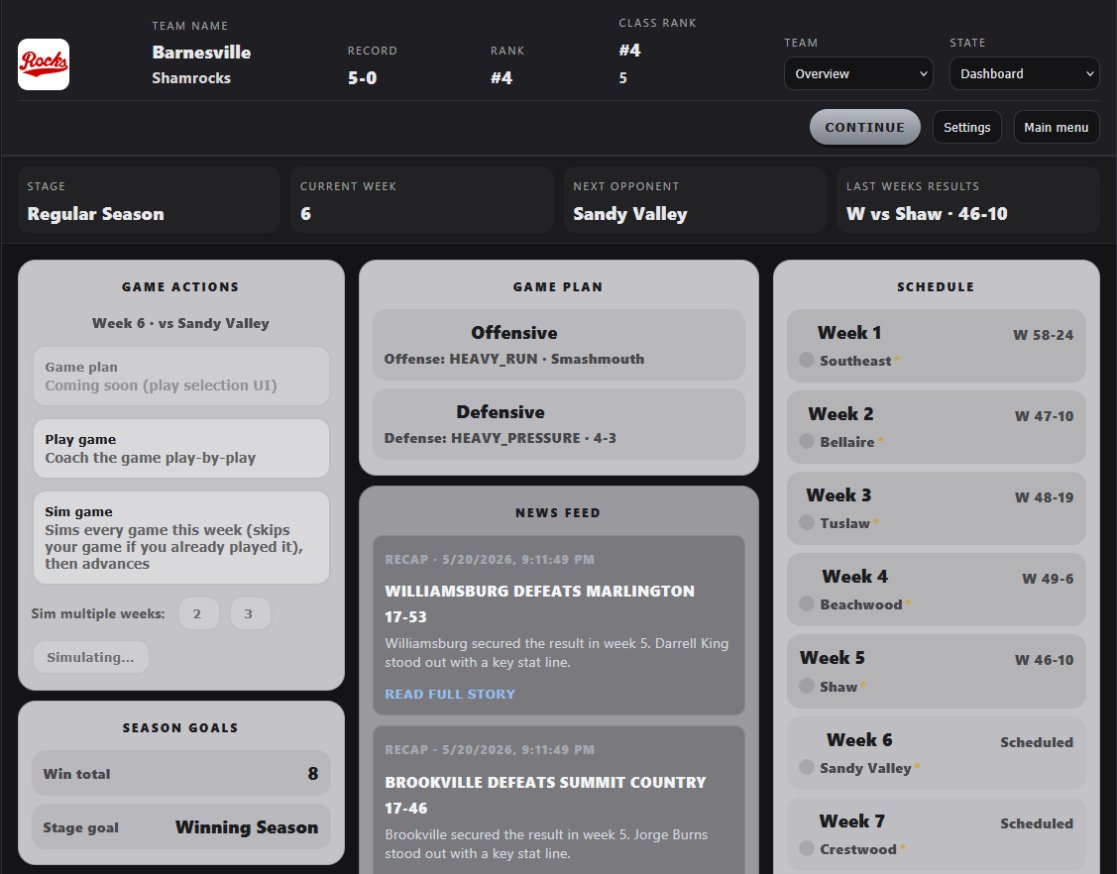This screenshot has height=874, width=1117.
Task: Select Week 4 schedule card
Action: point(936,589)
